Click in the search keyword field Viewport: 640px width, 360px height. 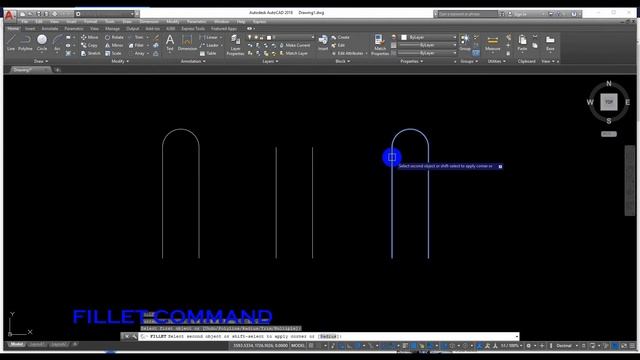click(x=468, y=14)
